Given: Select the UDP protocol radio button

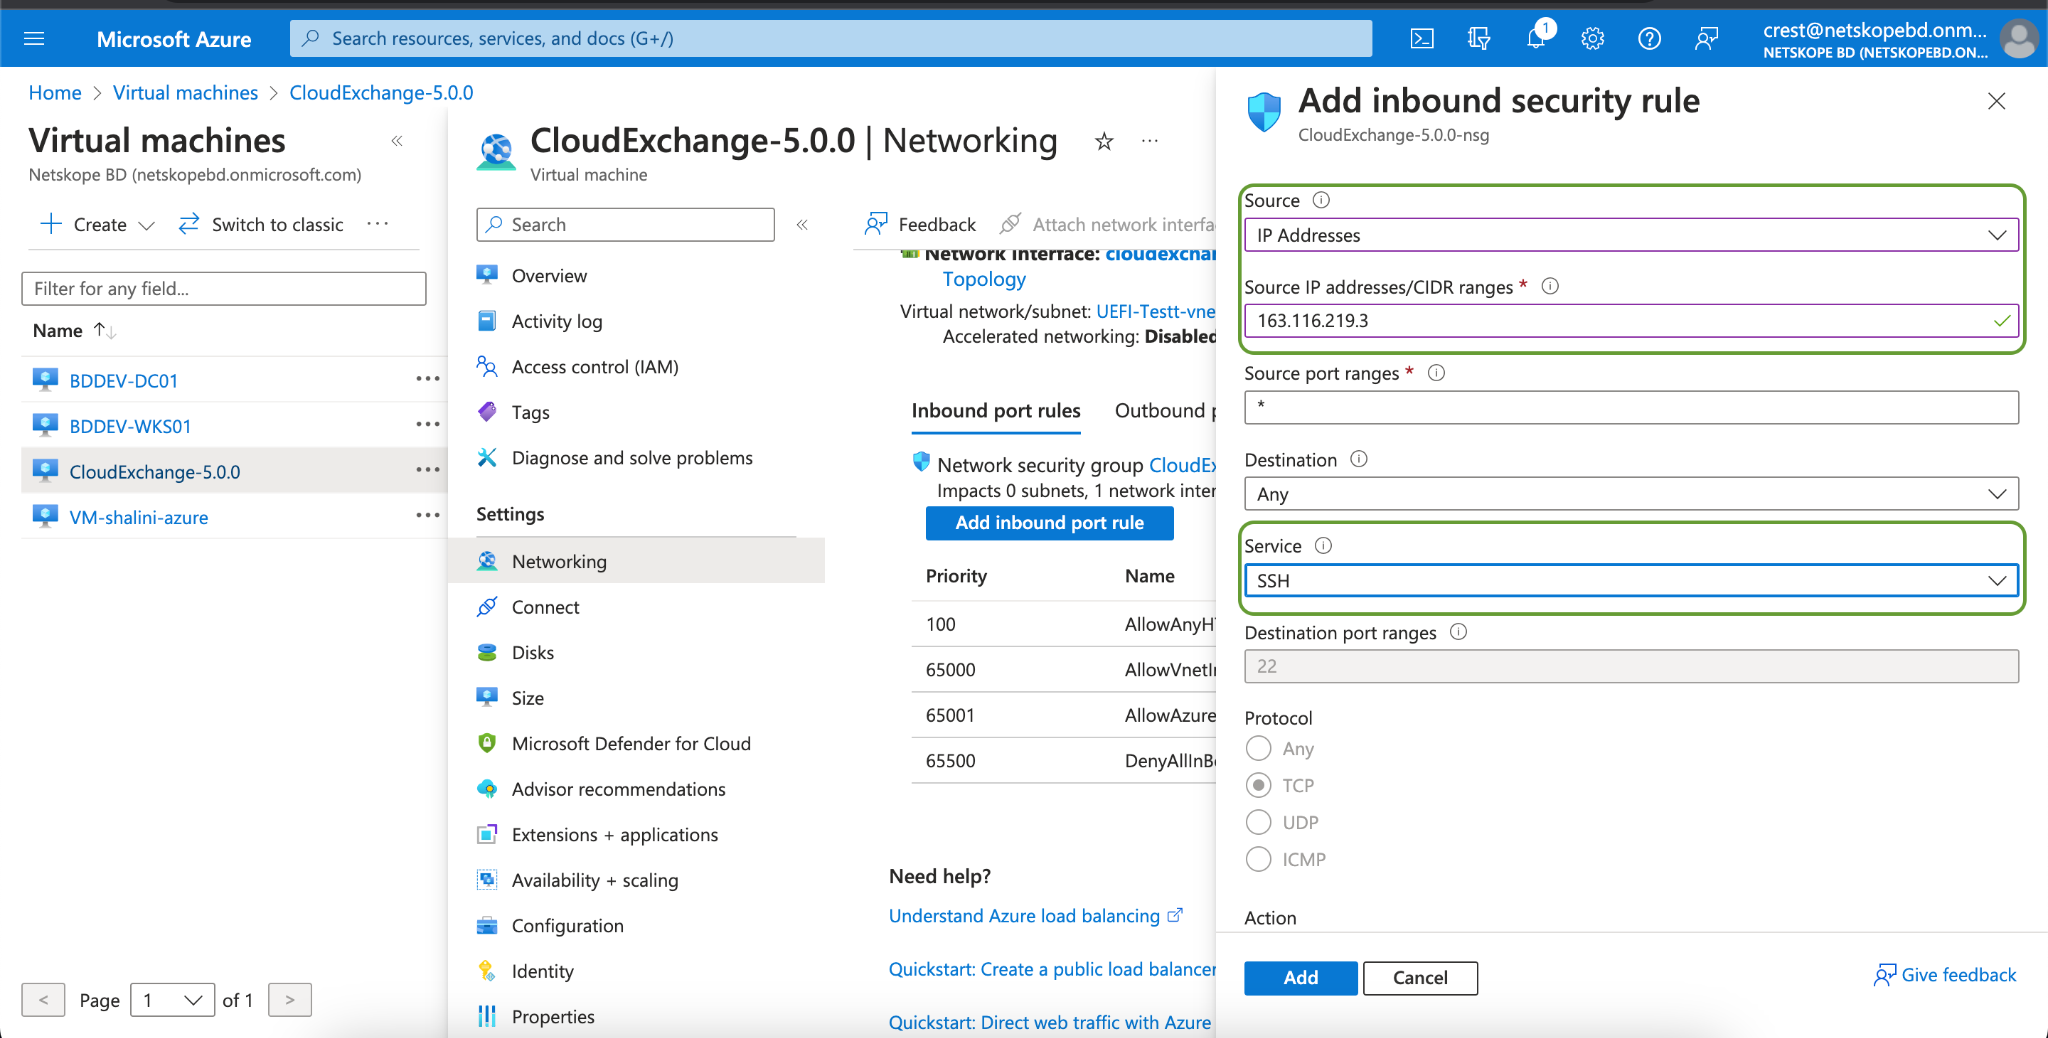Looking at the screenshot, I should (1259, 822).
